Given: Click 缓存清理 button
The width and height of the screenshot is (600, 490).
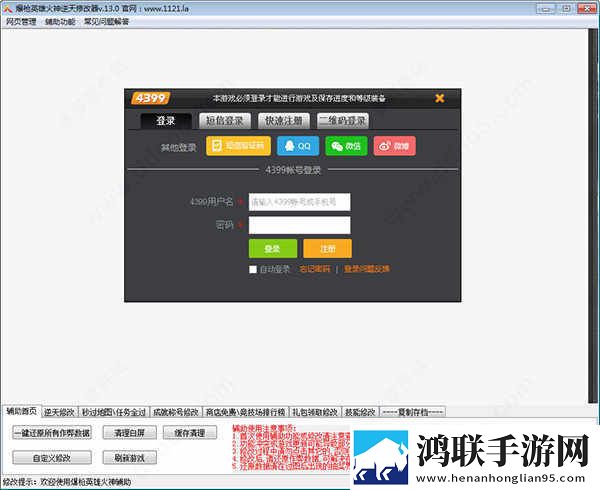Looking at the screenshot, I should pos(190,433).
